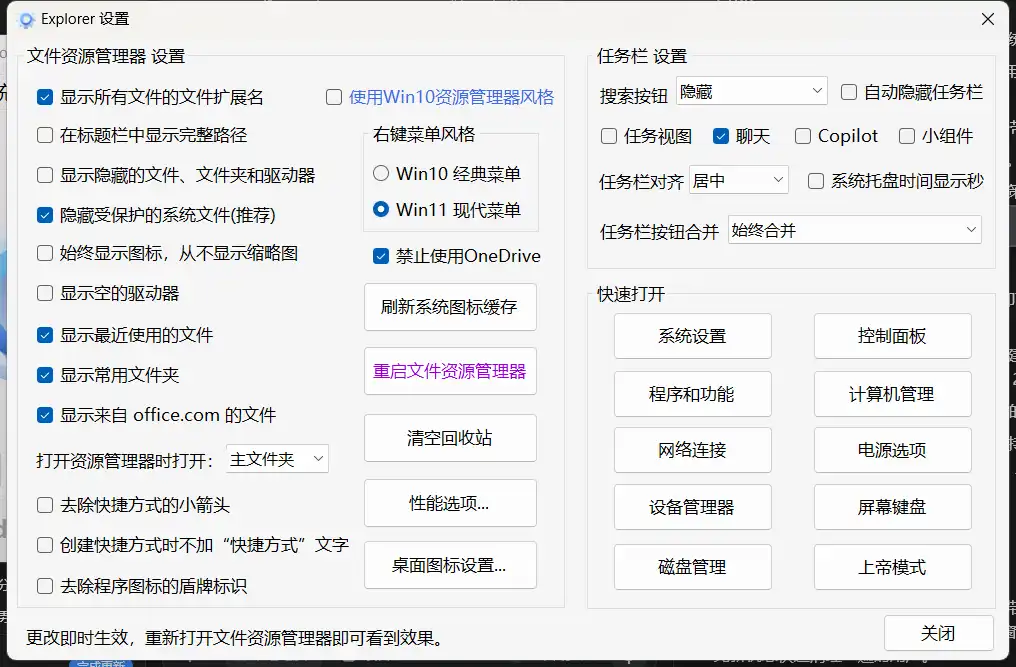Image resolution: width=1016 pixels, height=667 pixels.
Task: Open 系统设置 quick launch button
Action: tap(693, 336)
